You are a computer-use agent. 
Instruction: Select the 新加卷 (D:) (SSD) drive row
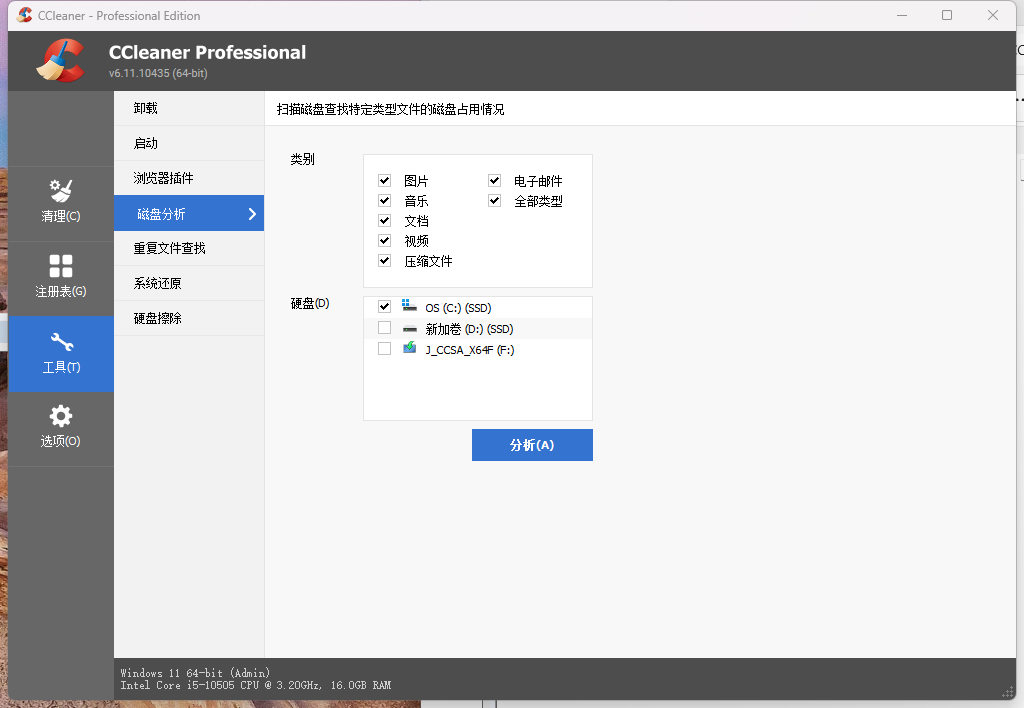(x=478, y=329)
